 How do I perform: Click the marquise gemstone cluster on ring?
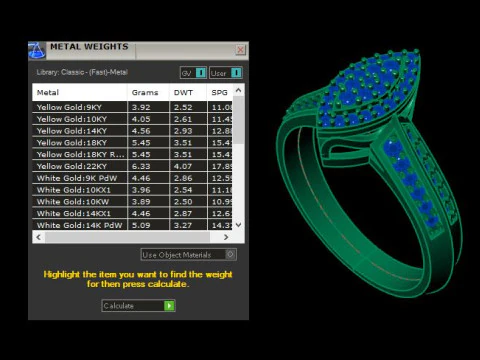click(368, 89)
